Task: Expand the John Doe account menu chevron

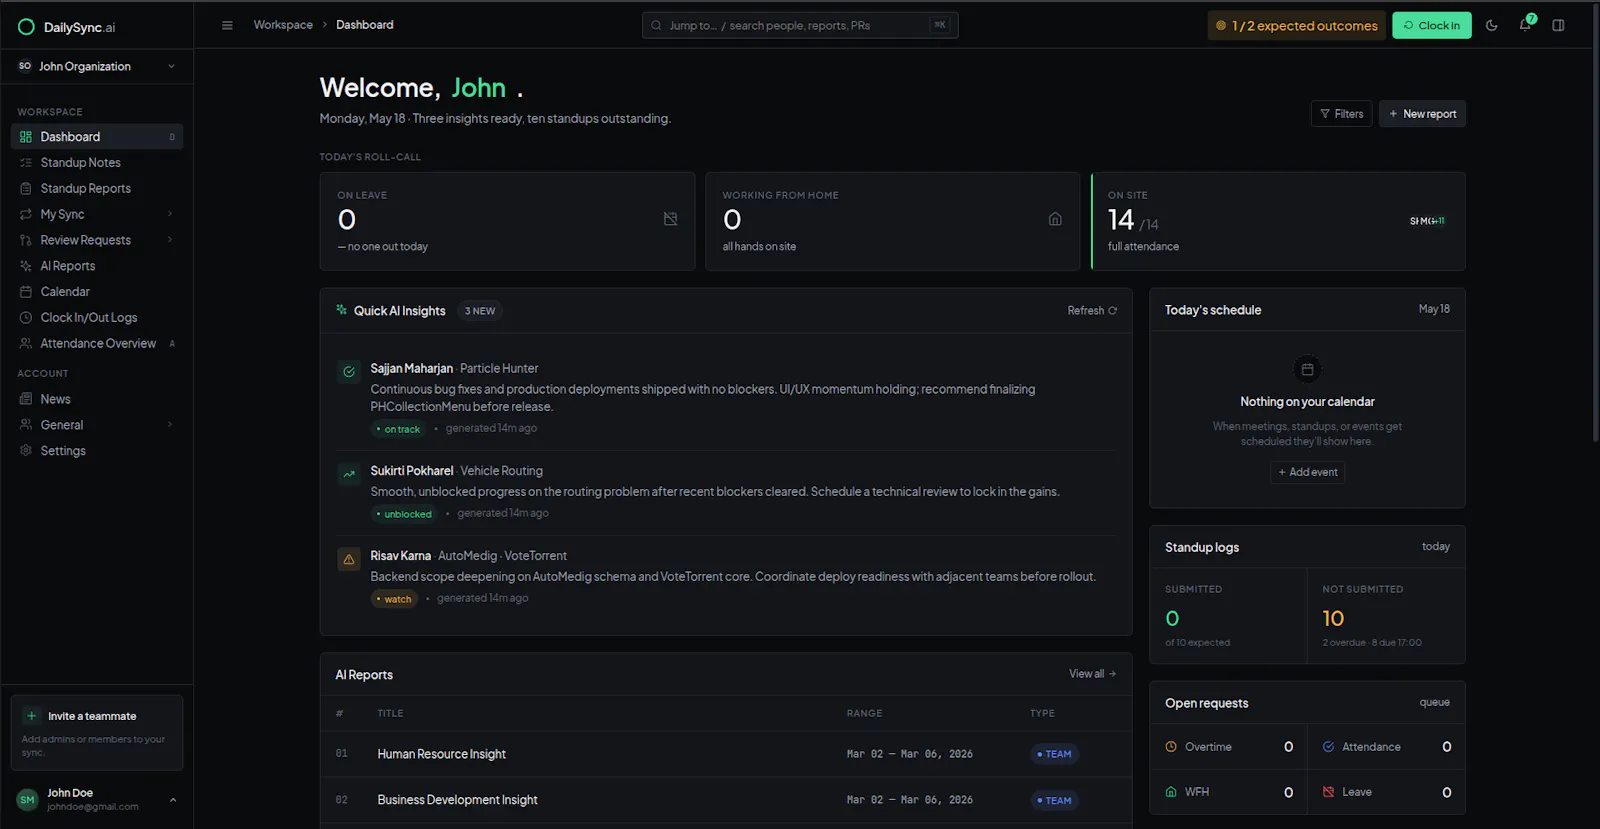Action: click(x=173, y=800)
